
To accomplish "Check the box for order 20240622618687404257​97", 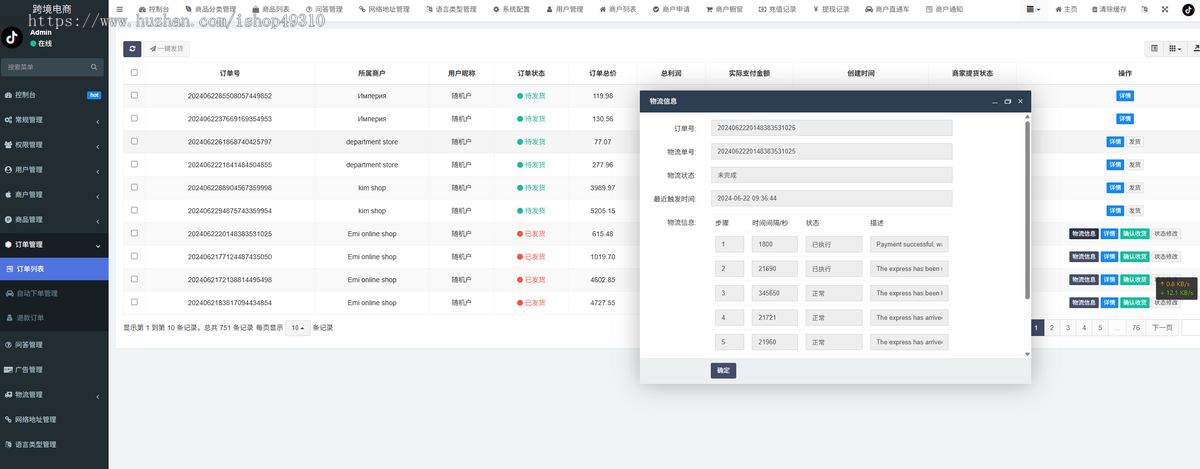I will click(134, 142).
